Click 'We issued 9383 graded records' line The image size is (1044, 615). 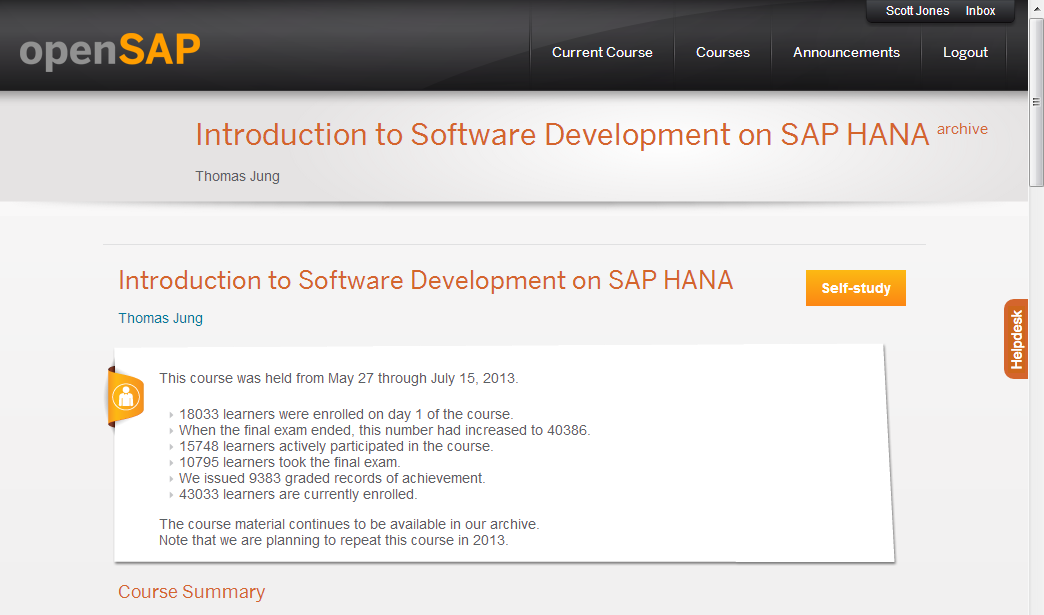click(x=332, y=478)
